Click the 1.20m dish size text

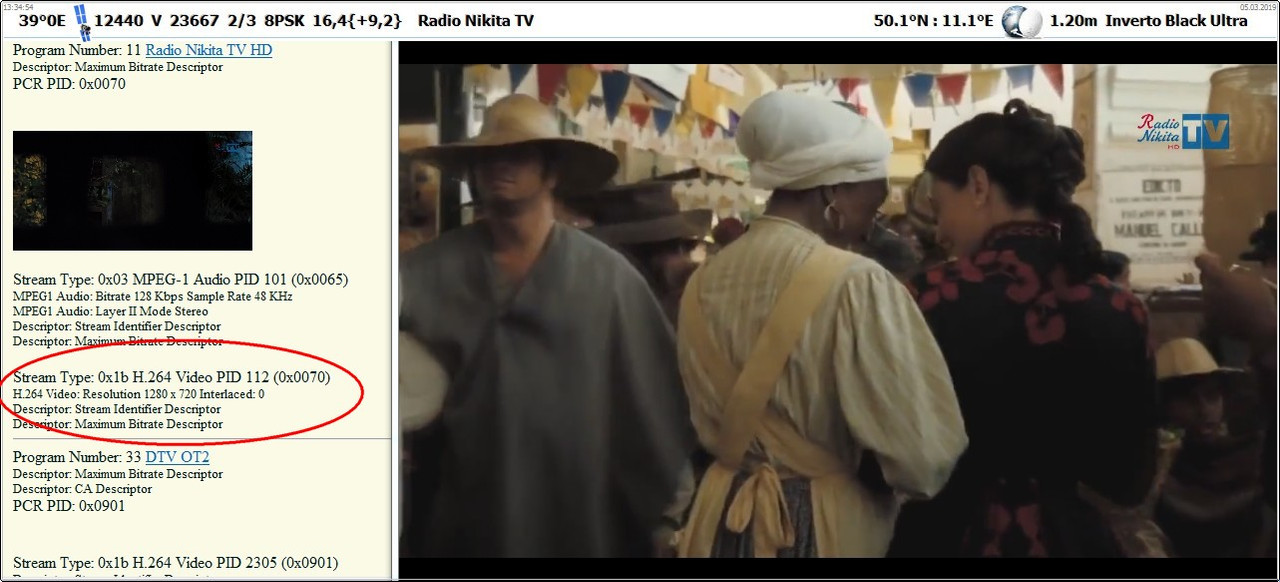[x=1073, y=21]
